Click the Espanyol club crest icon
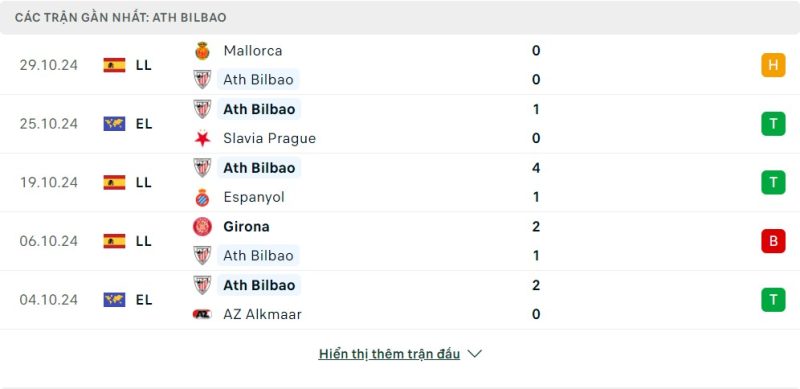The width and height of the screenshot is (800, 389). pyautogui.click(x=203, y=197)
